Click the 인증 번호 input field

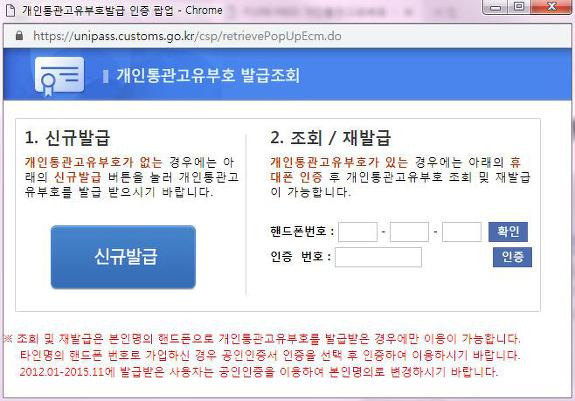coord(378,257)
